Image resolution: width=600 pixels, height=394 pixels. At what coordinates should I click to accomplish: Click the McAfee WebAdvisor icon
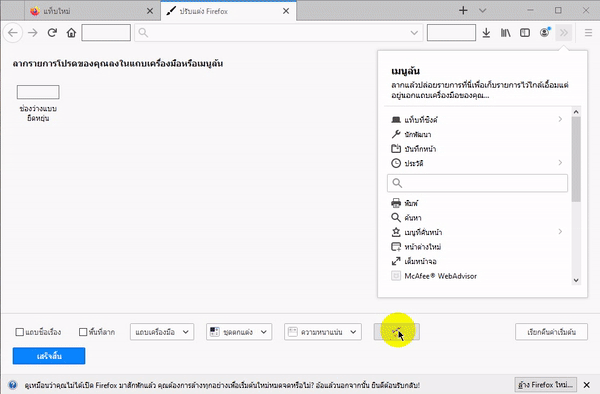[x=396, y=276]
